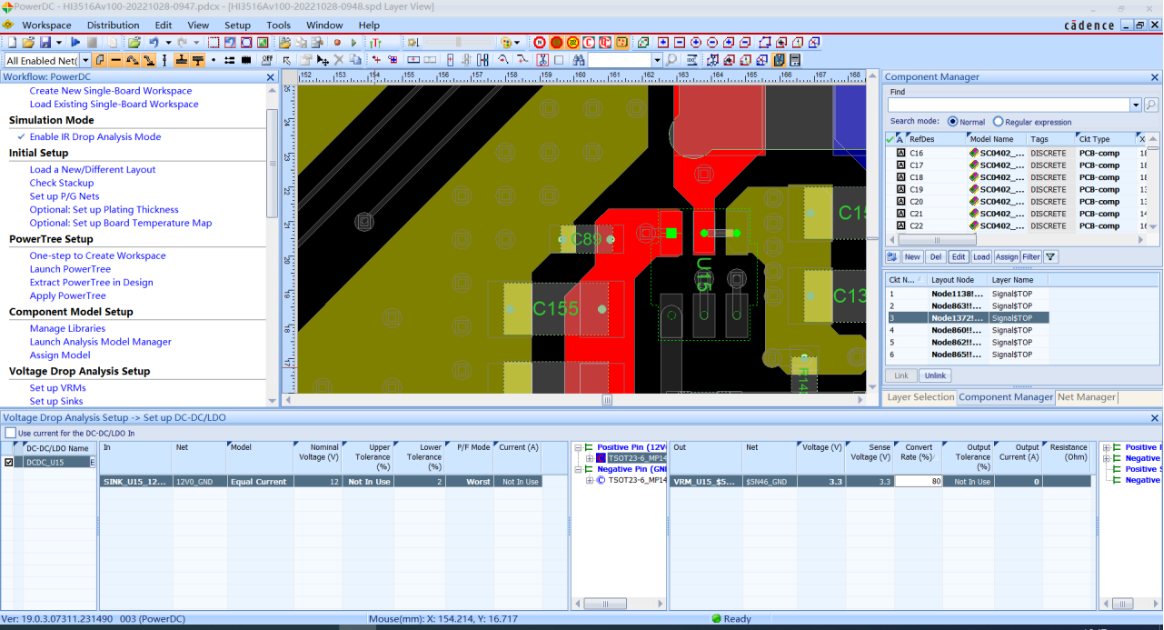This screenshot has height=630, width=1164.
Task: Click the search icon beside Find field
Action: tap(1151, 105)
